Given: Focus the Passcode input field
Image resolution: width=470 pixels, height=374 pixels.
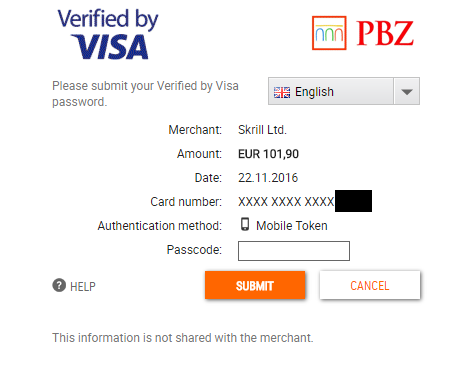Looking at the screenshot, I should coord(294,251).
